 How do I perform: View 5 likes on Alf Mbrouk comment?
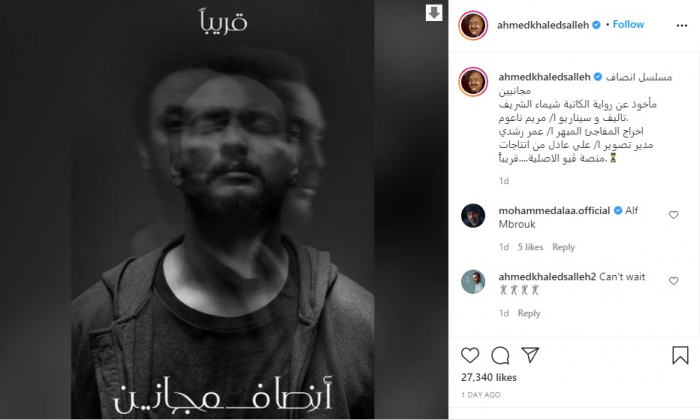[530, 247]
